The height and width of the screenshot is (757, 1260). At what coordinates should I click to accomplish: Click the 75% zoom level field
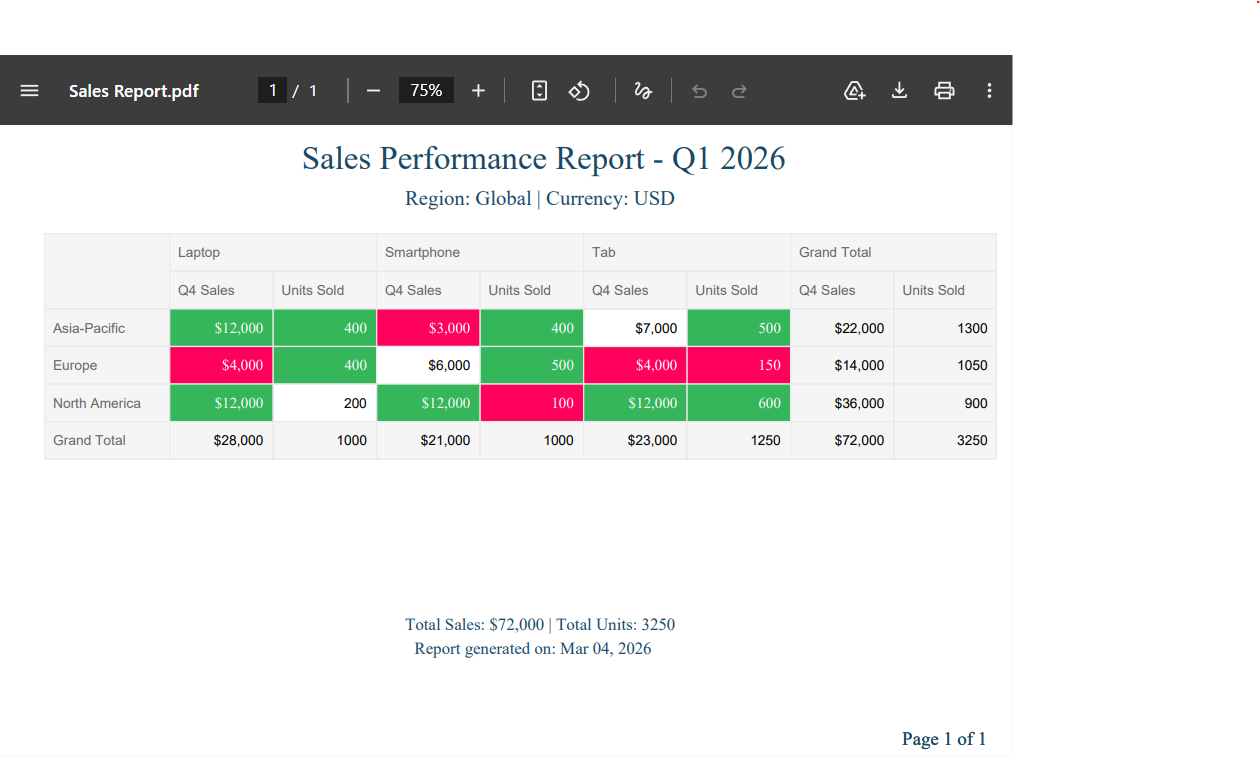pyautogui.click(x=426, y=91)
